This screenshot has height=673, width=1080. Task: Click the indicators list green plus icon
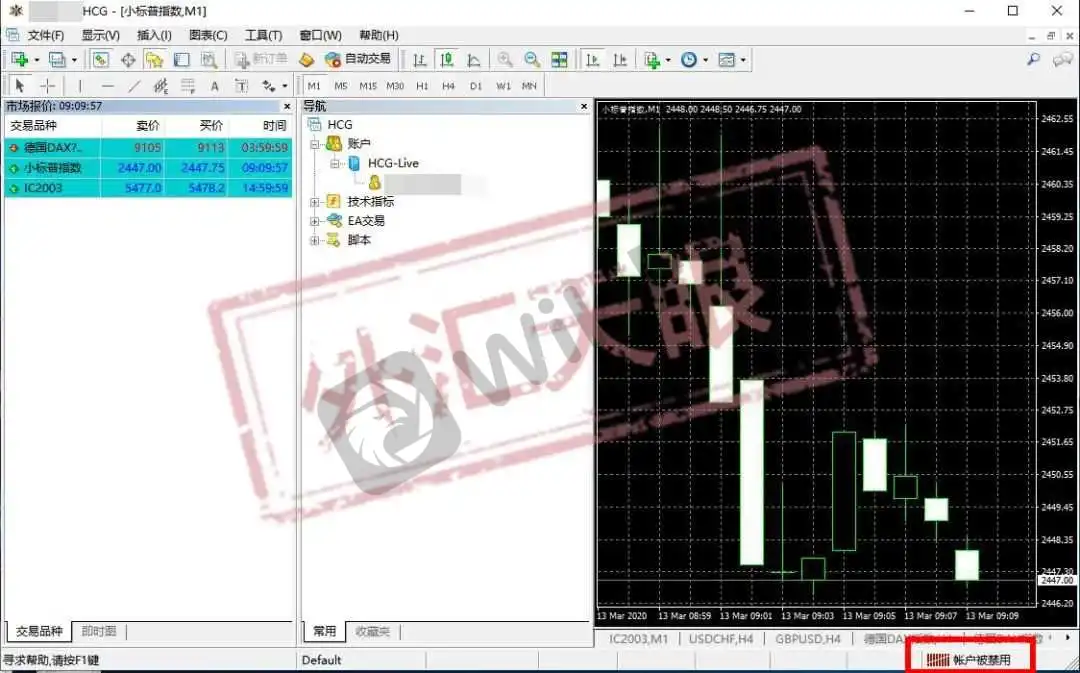(652, 60)
